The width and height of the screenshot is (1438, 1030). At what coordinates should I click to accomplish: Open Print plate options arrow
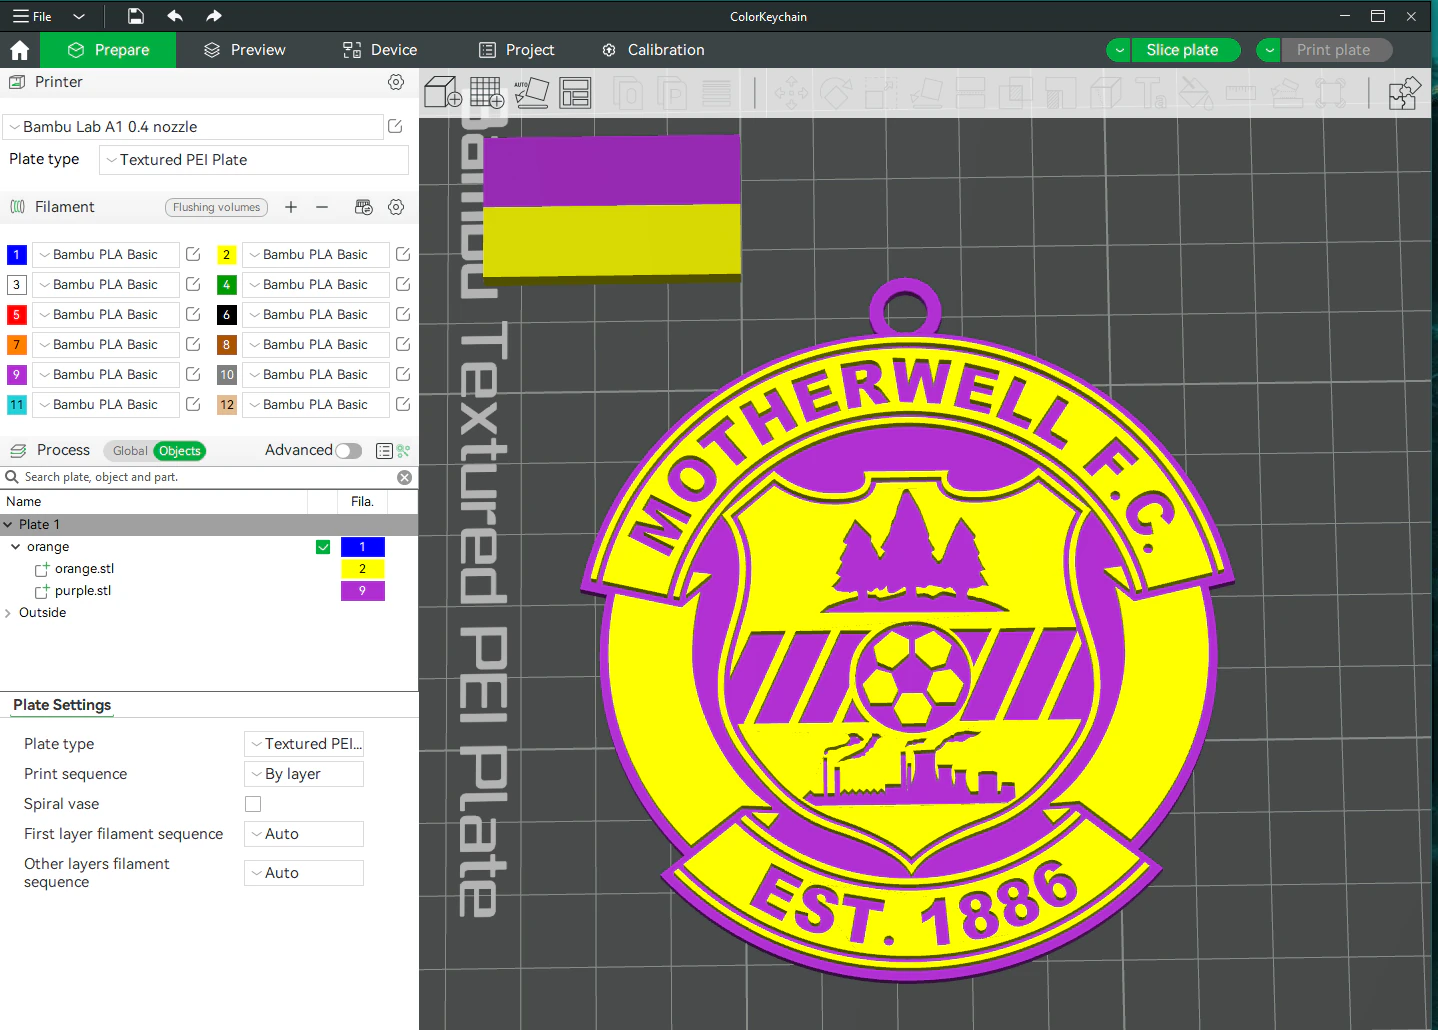(1270, 50)
